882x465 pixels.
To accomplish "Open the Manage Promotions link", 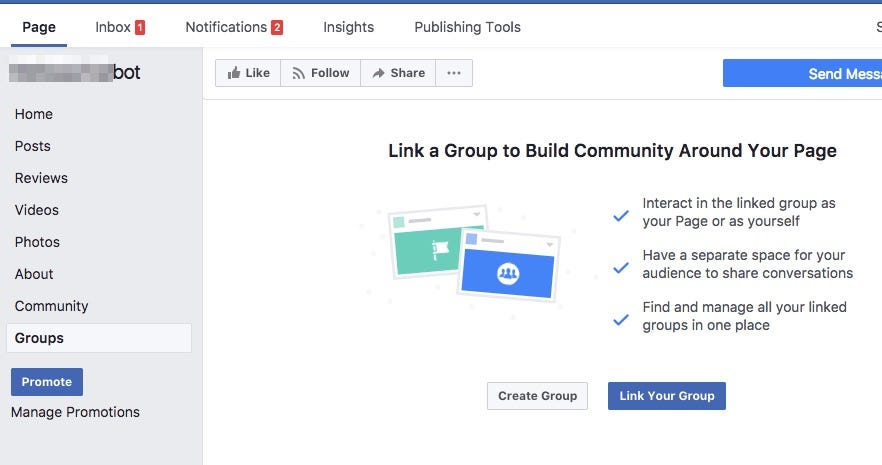I will point(75,412).
